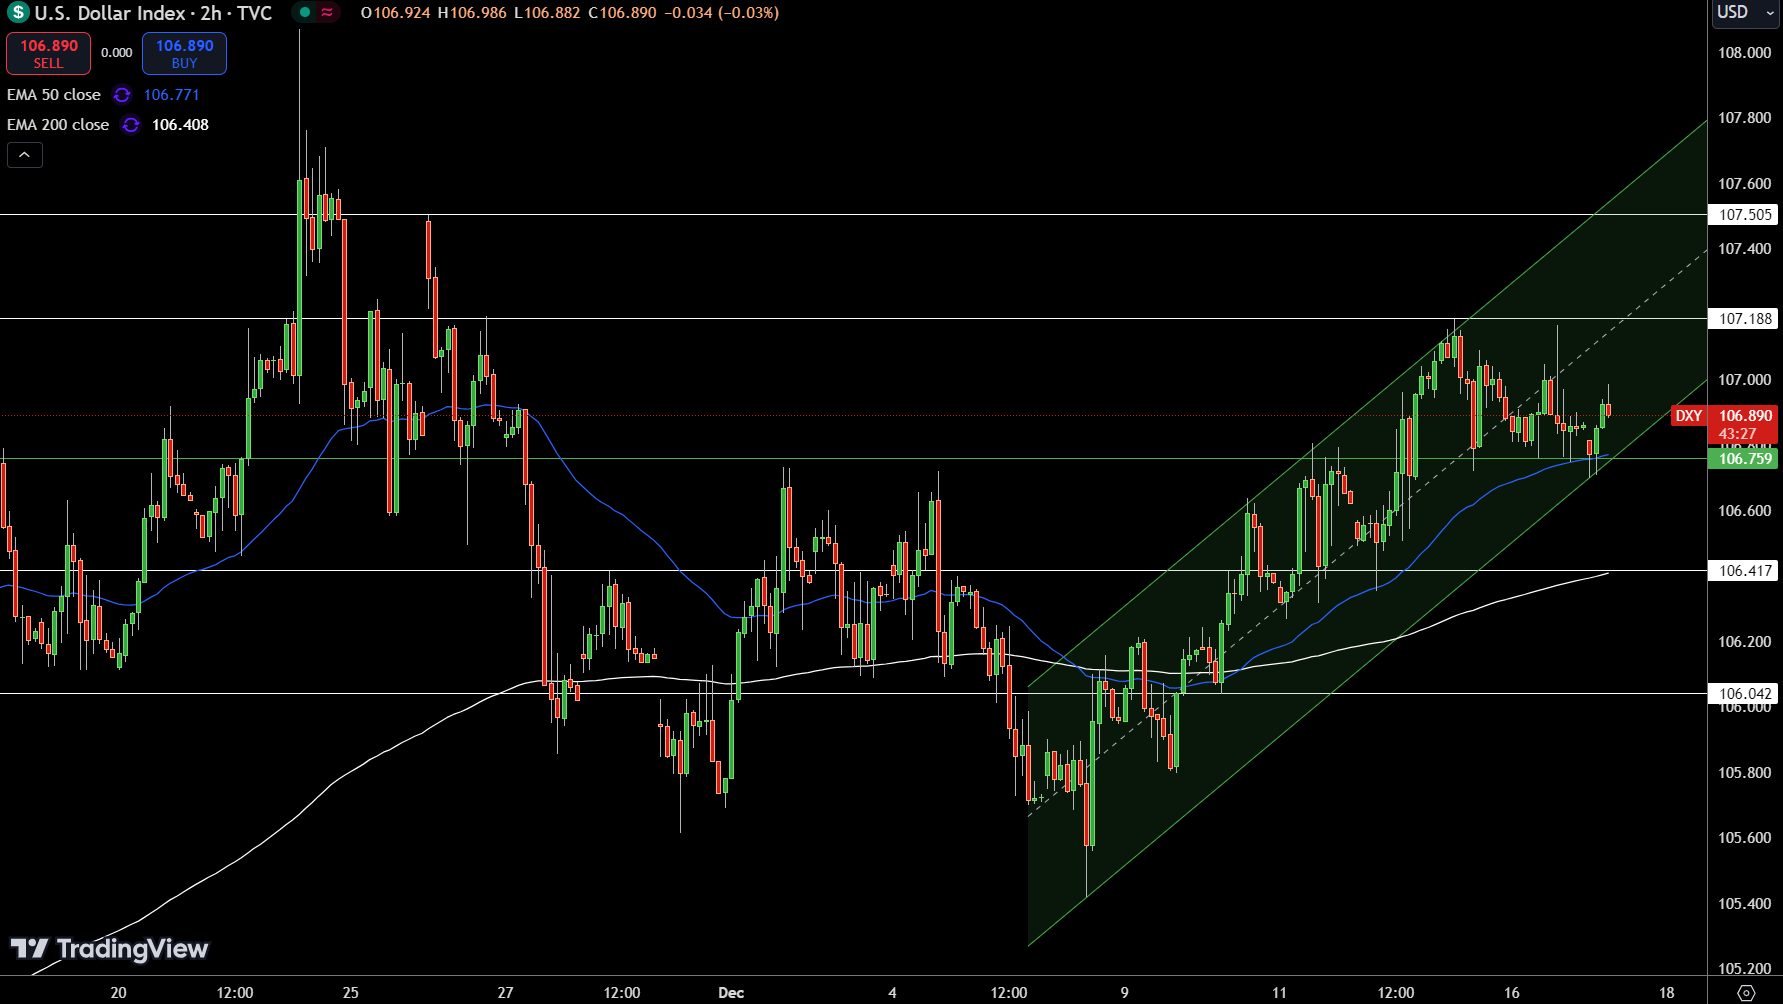
Task: Click the green dollar symbol logo
Action: click(17, 13)
